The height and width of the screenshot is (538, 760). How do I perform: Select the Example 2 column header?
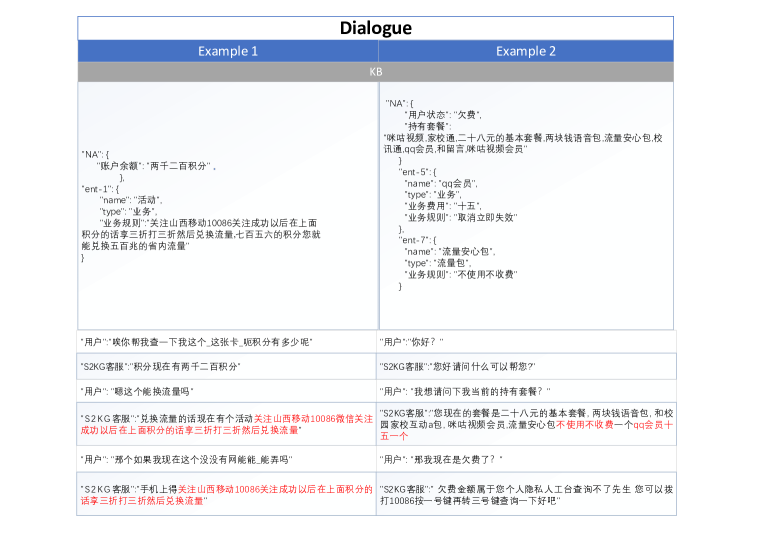point(526,51)
